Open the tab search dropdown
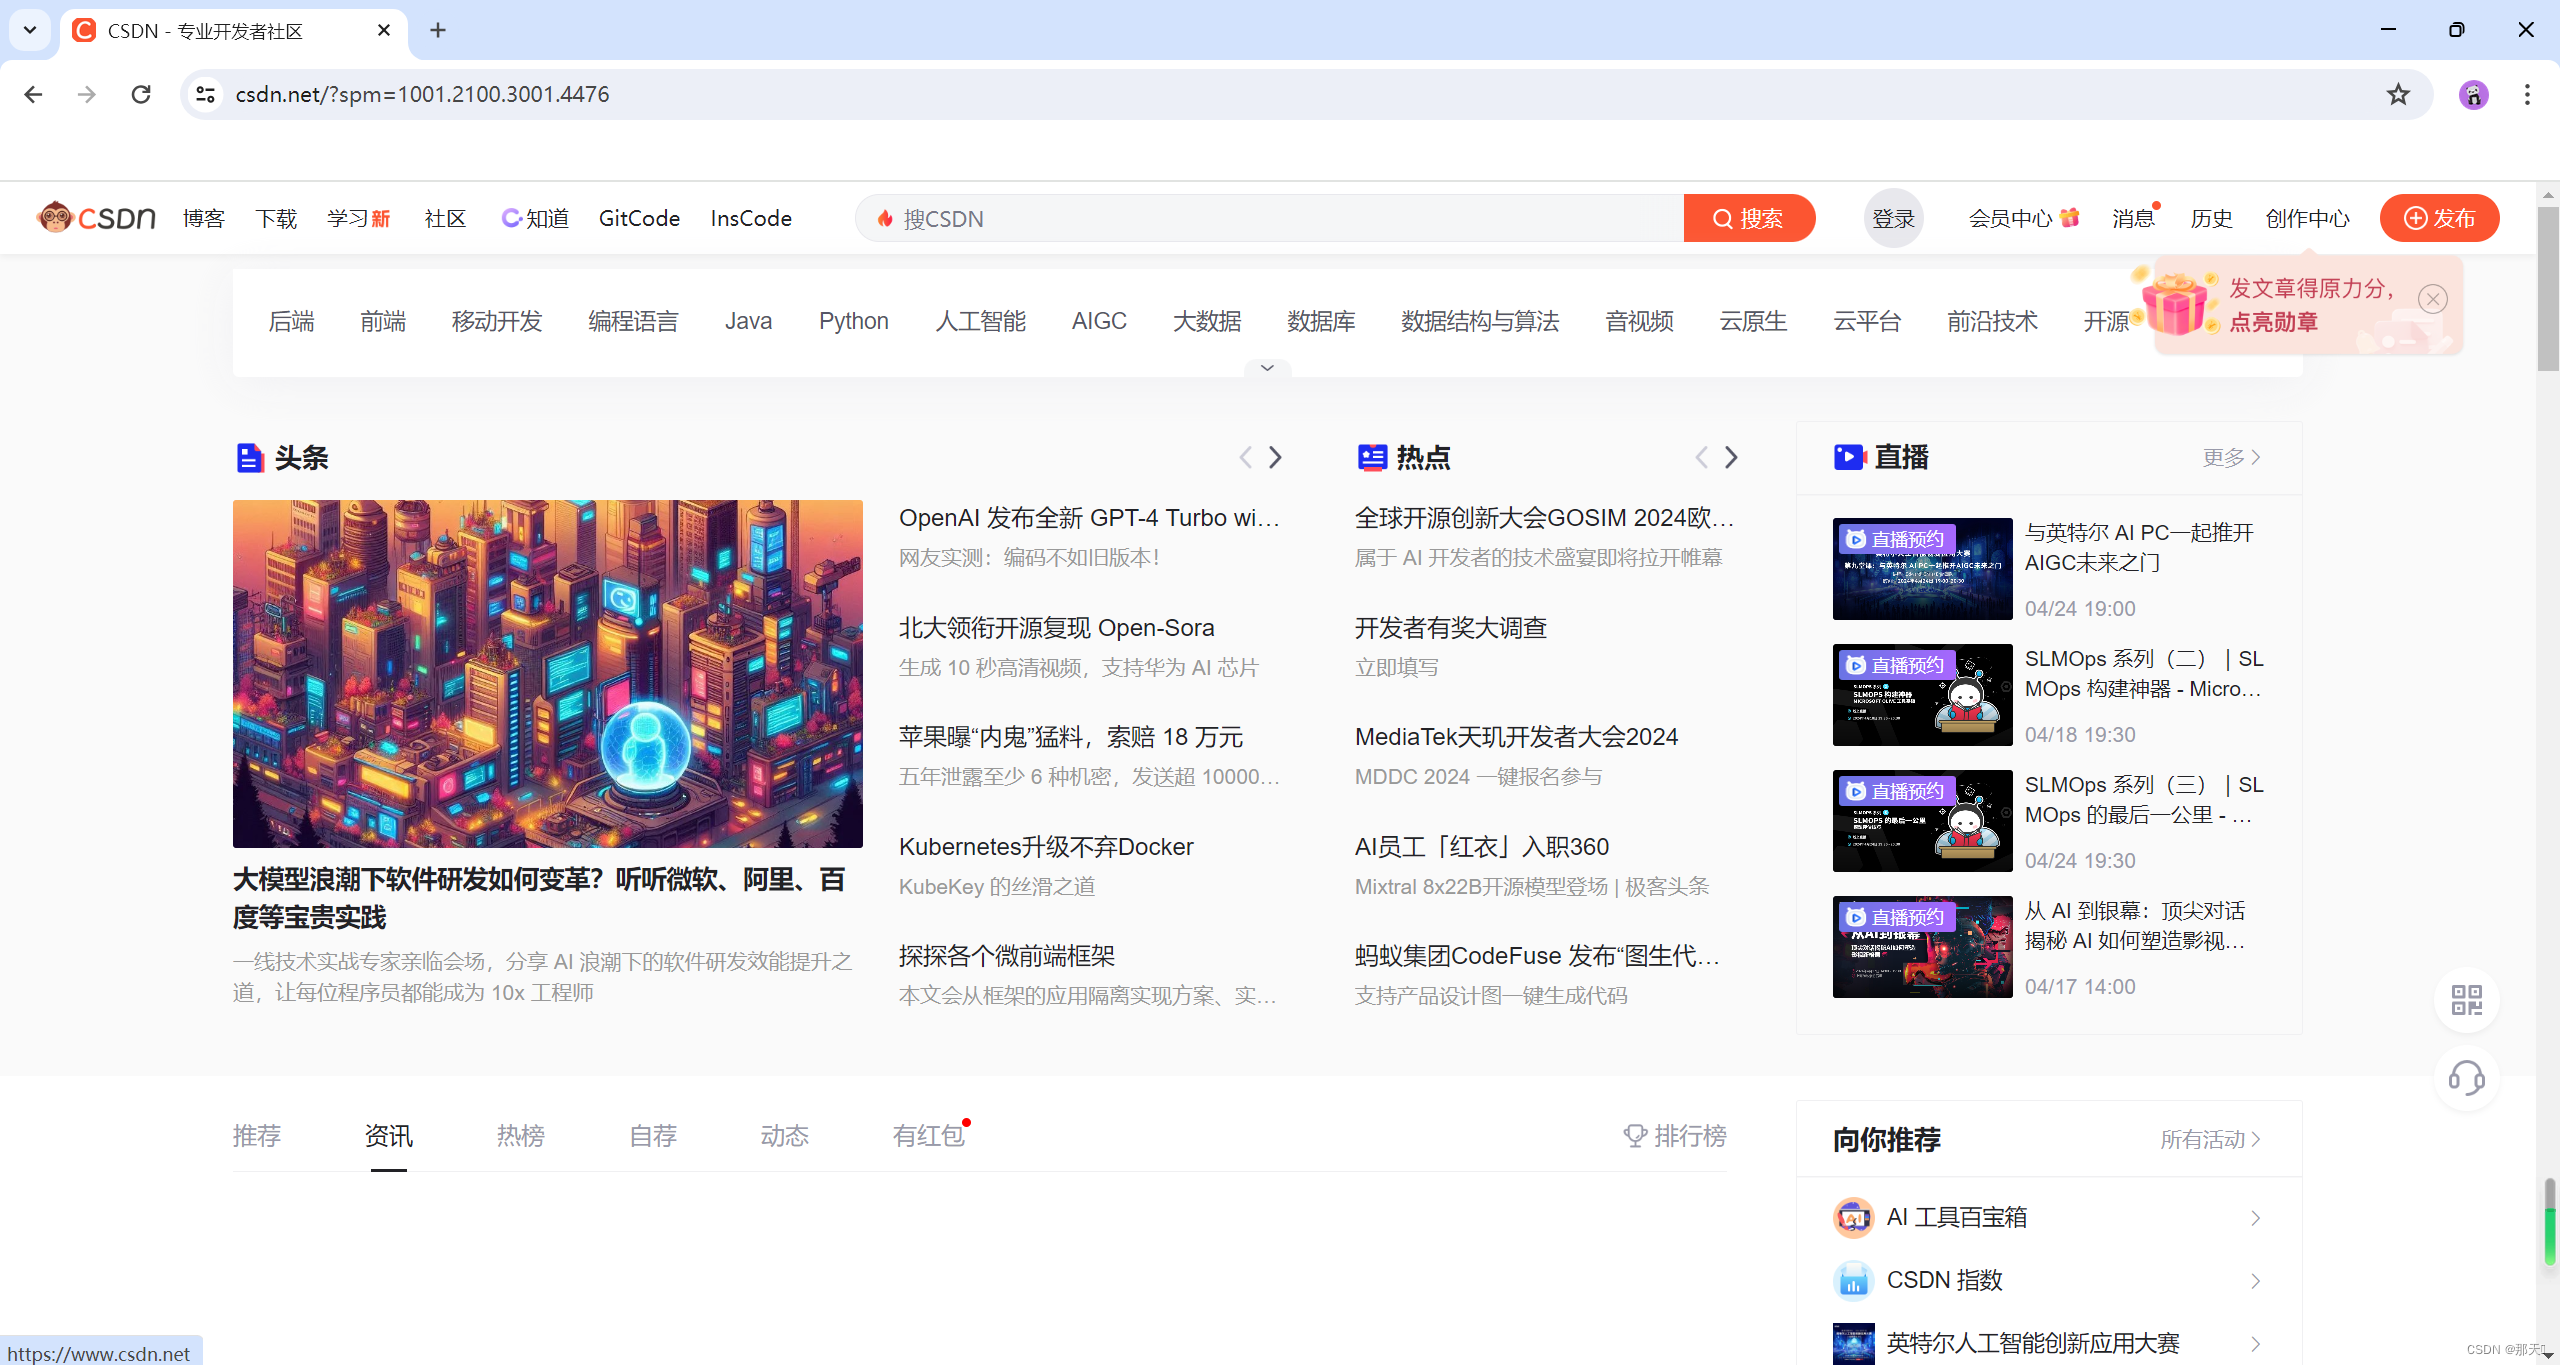This screenshot has height=1365, width=2560. (30, 30)
